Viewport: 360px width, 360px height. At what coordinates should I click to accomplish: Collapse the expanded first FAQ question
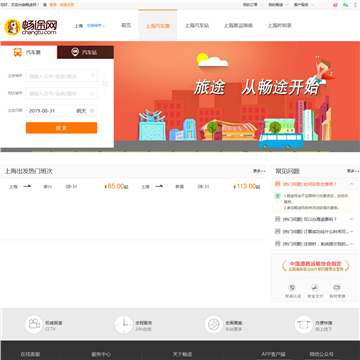click(351, 184)
